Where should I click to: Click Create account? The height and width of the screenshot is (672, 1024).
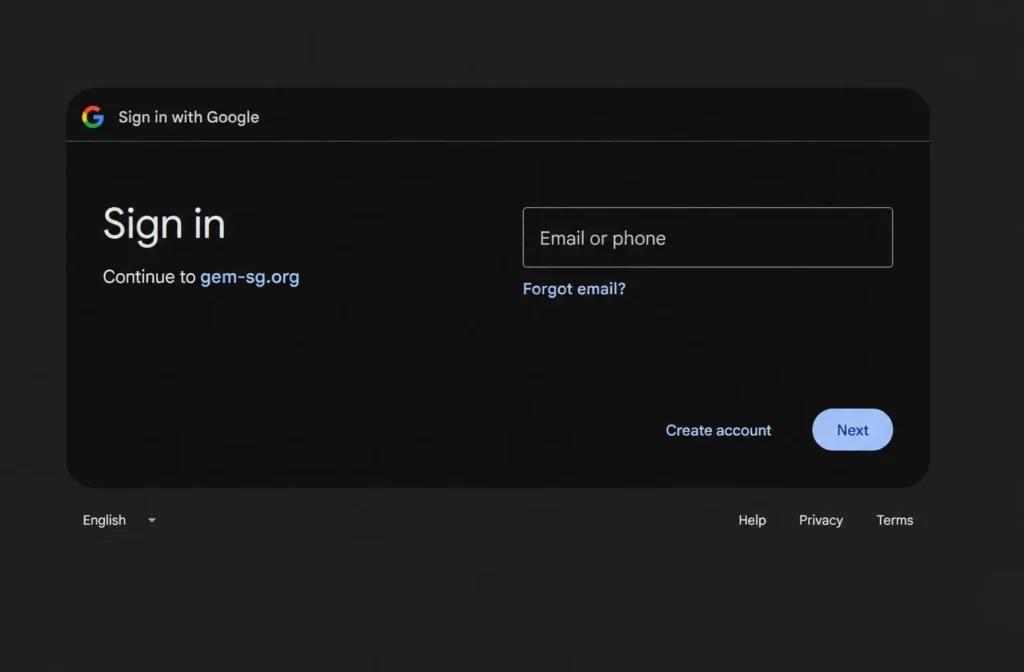(718, 430)
